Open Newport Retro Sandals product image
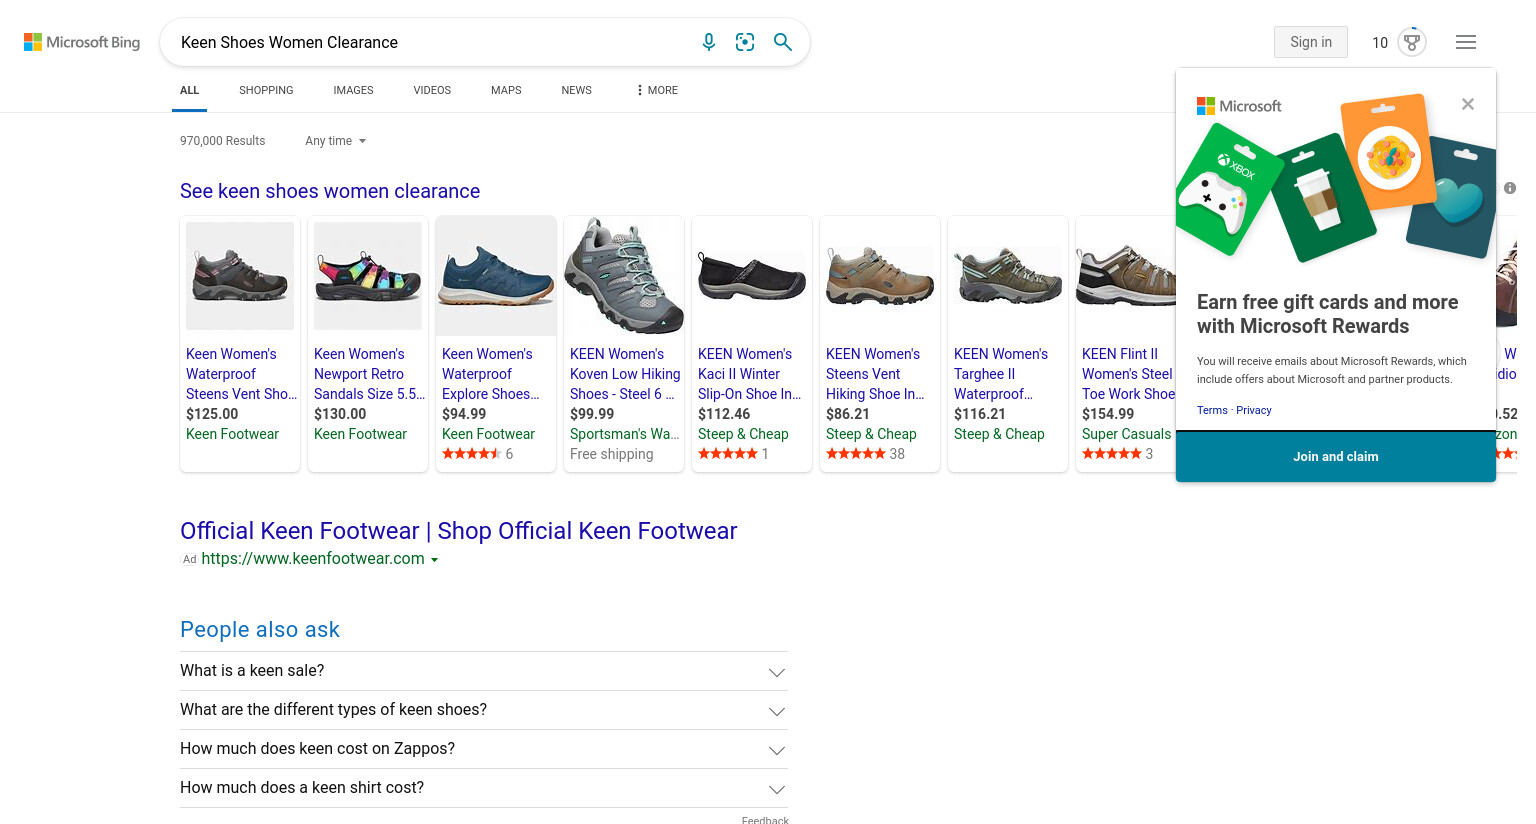Screen dimensions: 1536x824 [368, 276]
